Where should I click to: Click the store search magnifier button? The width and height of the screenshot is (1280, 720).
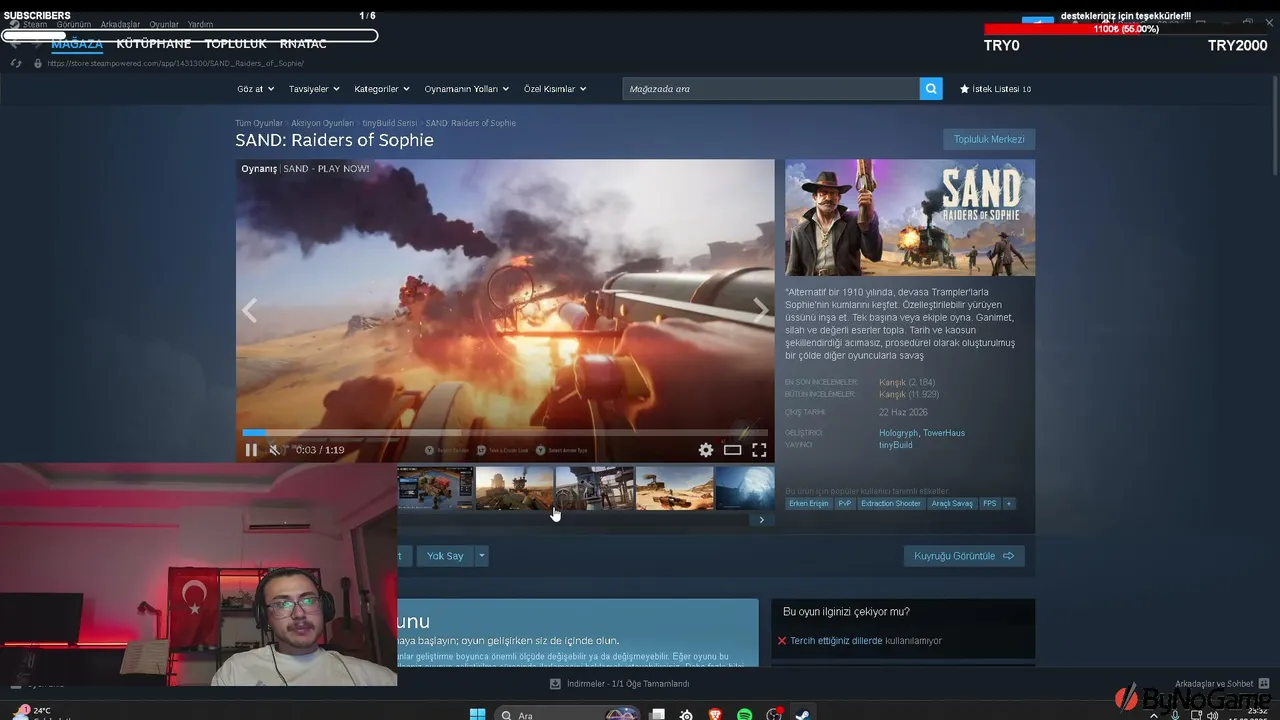[932, 89]
